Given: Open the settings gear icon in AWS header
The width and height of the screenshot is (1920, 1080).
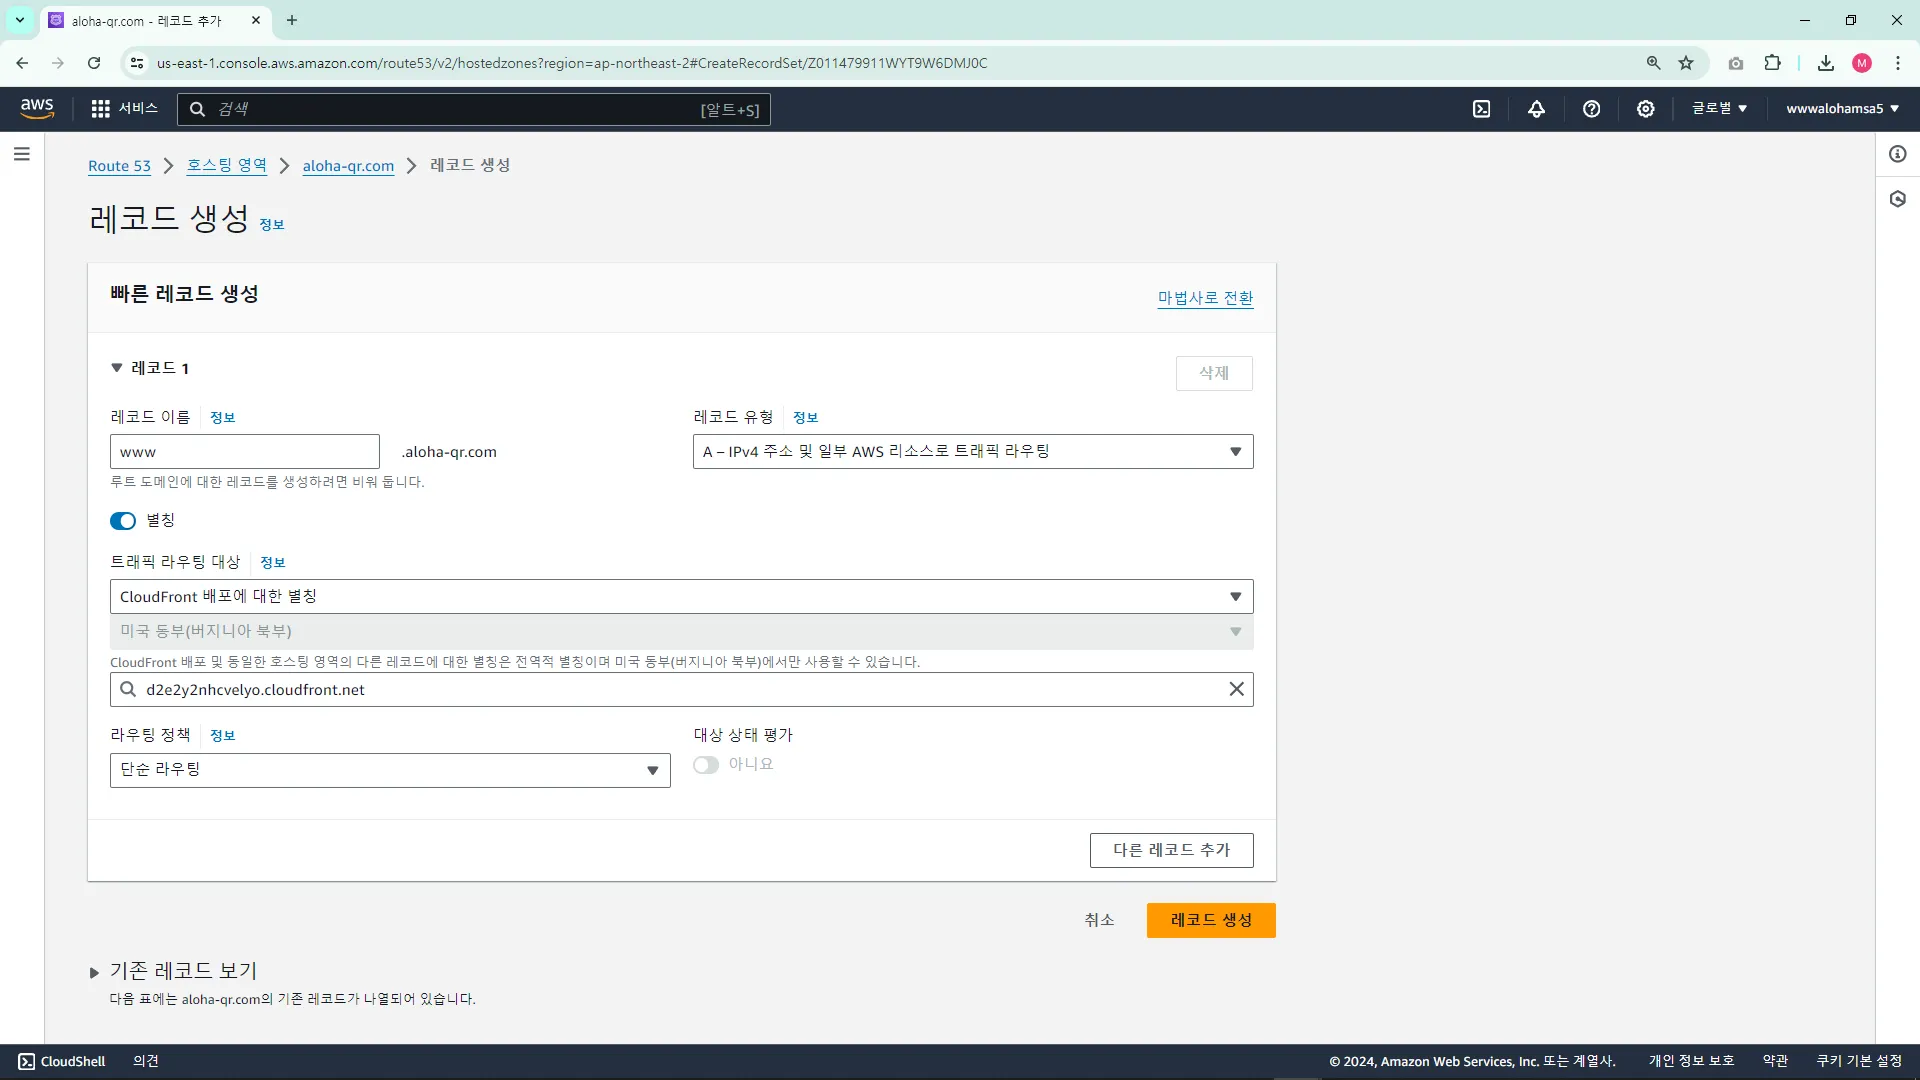Looking at the screenshot, I should coord(1645,109).
